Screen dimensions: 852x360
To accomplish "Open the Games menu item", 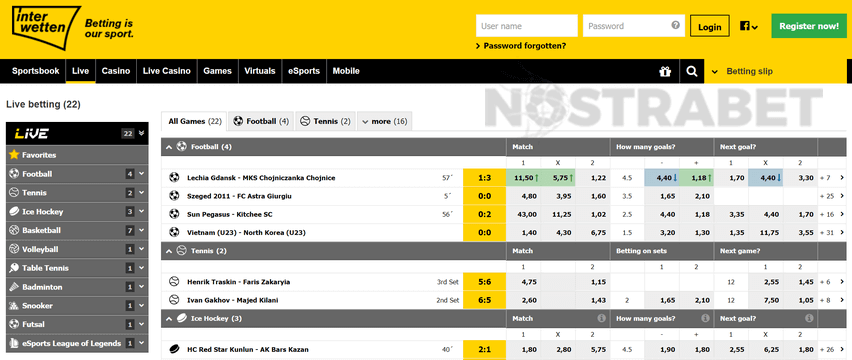I will tap(217, 71).
